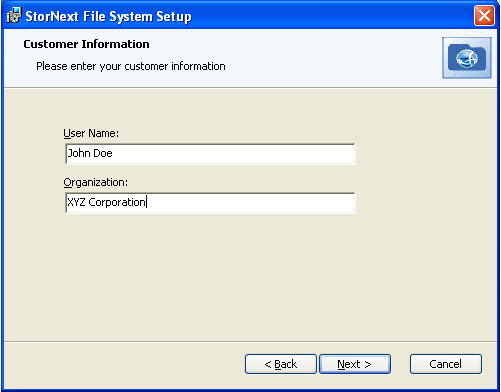Click the Customer Information heading

click(x=86, y=44)
